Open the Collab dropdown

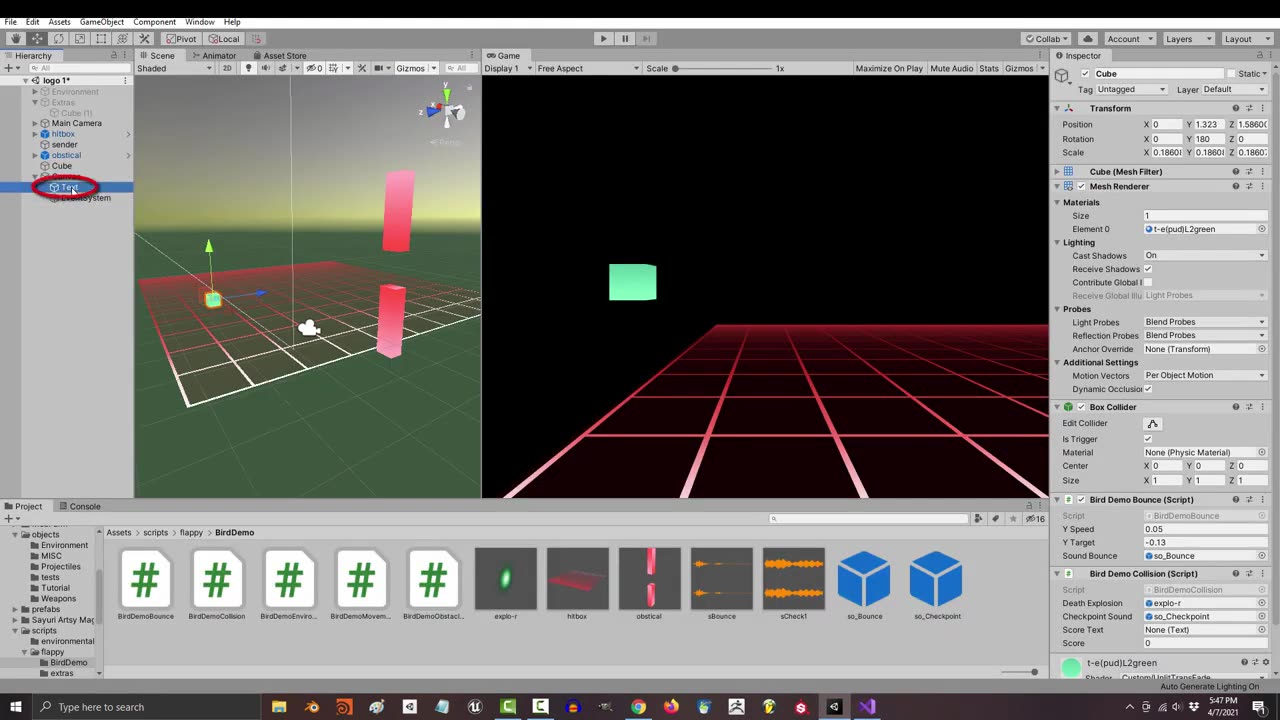pyautogui.click(x=1047, y=38)
